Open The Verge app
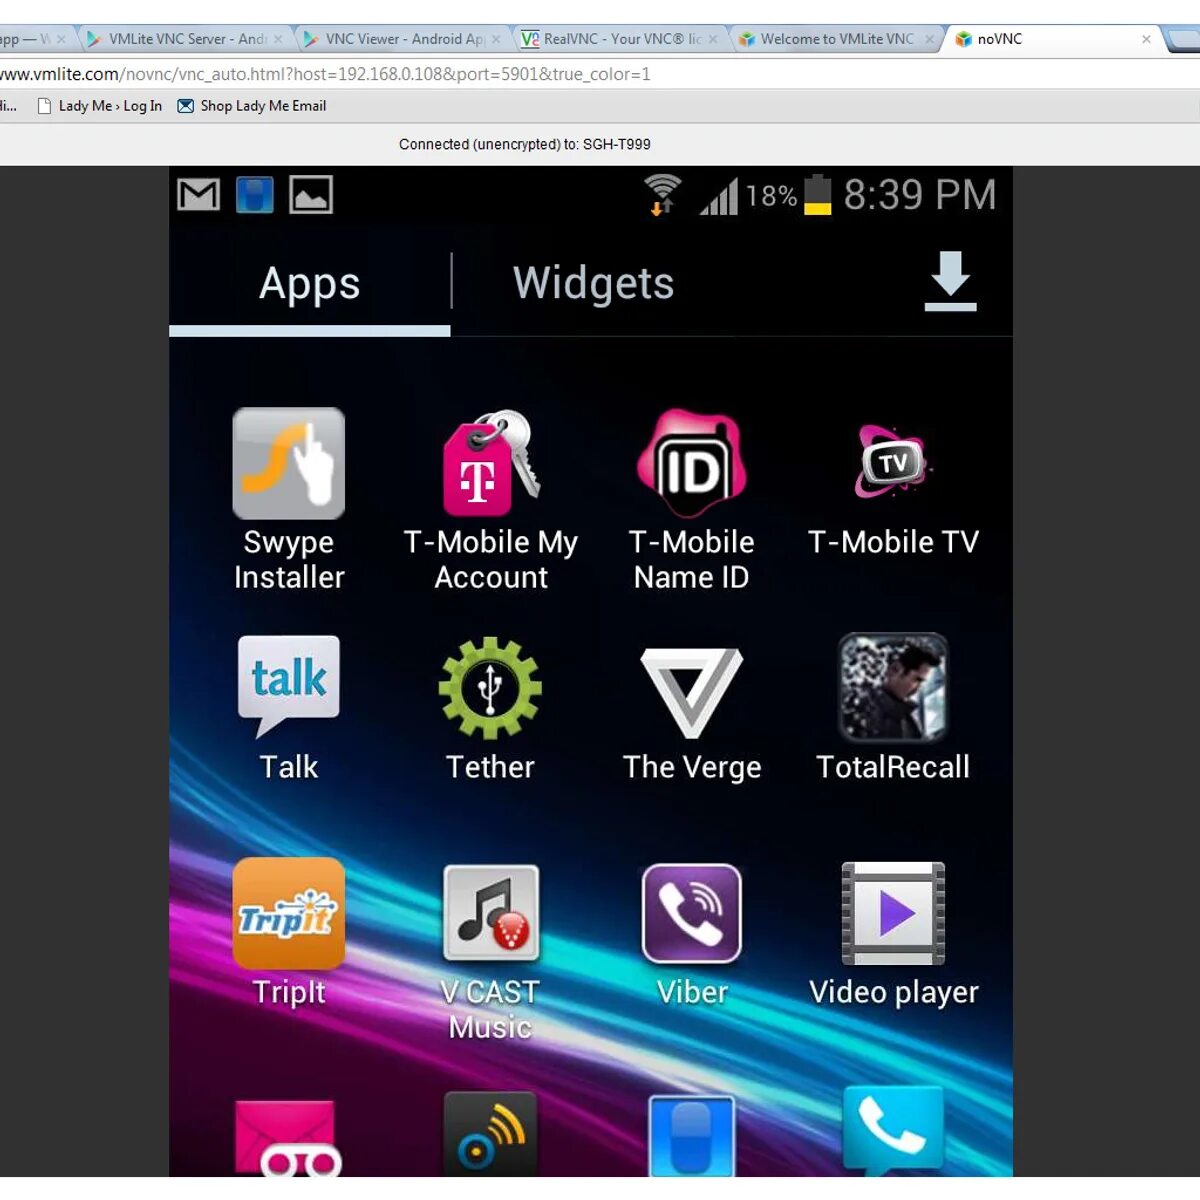This screenshot has width=1200, height=1200. click(x=691, y=691)
